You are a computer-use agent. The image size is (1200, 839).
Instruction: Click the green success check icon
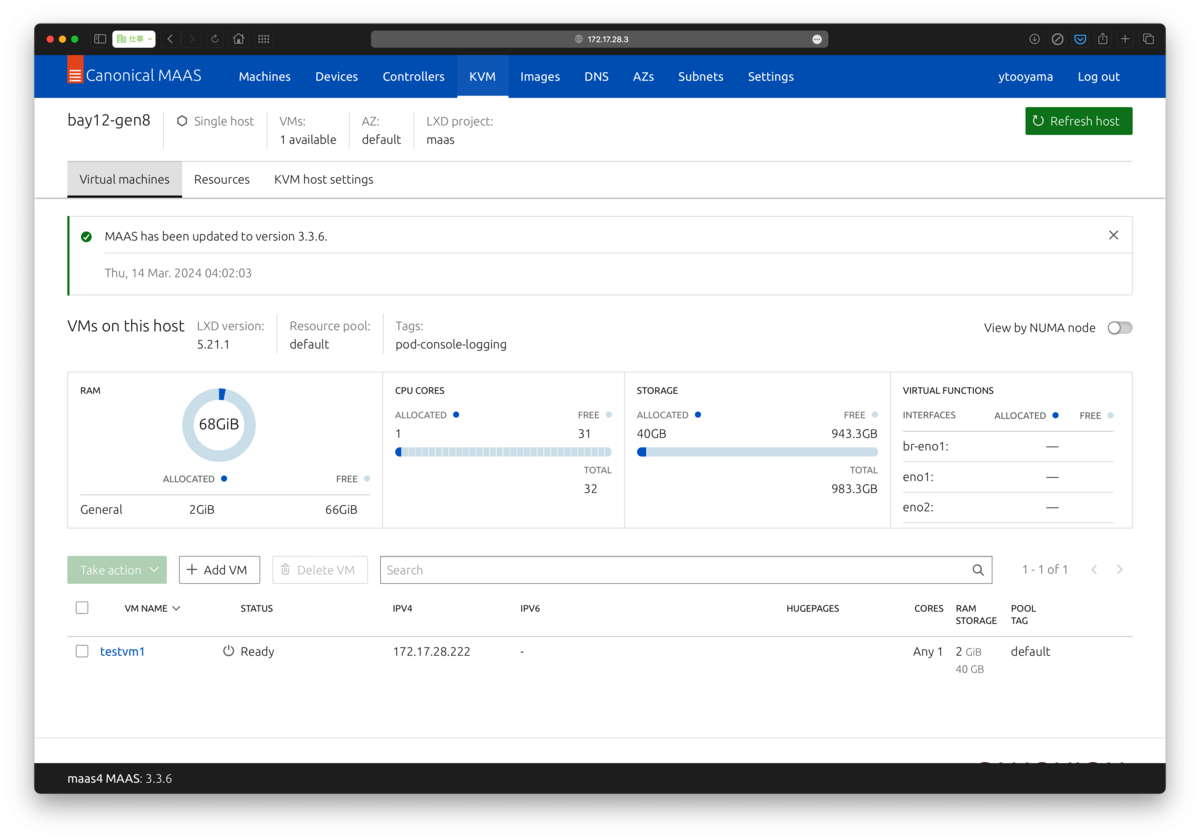(x=86, y=237)
